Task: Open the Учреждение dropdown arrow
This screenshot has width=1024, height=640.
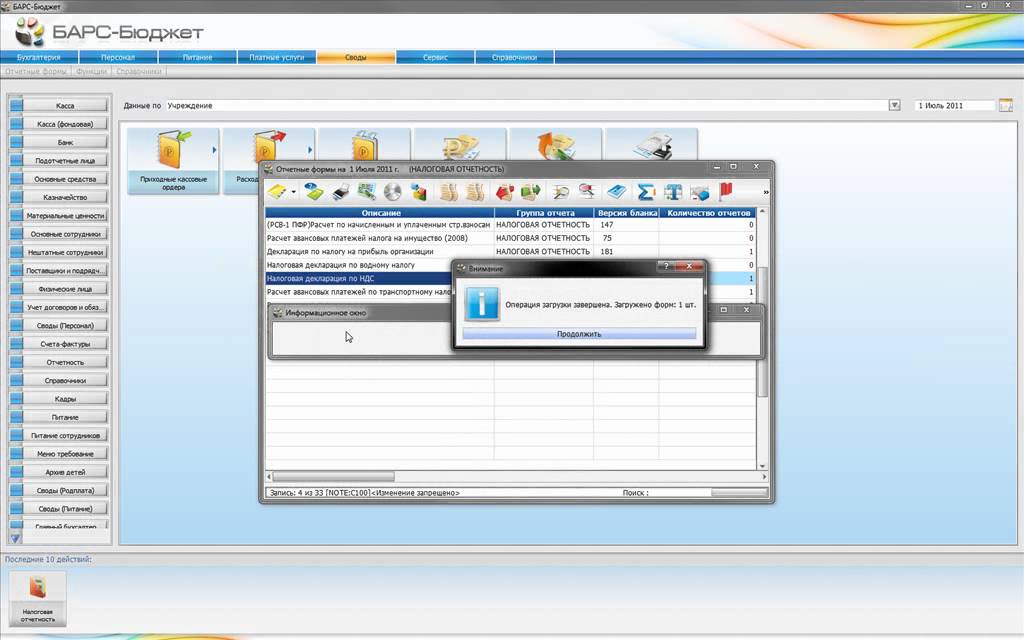Action: pyautogui.click(x=895, y=105)
